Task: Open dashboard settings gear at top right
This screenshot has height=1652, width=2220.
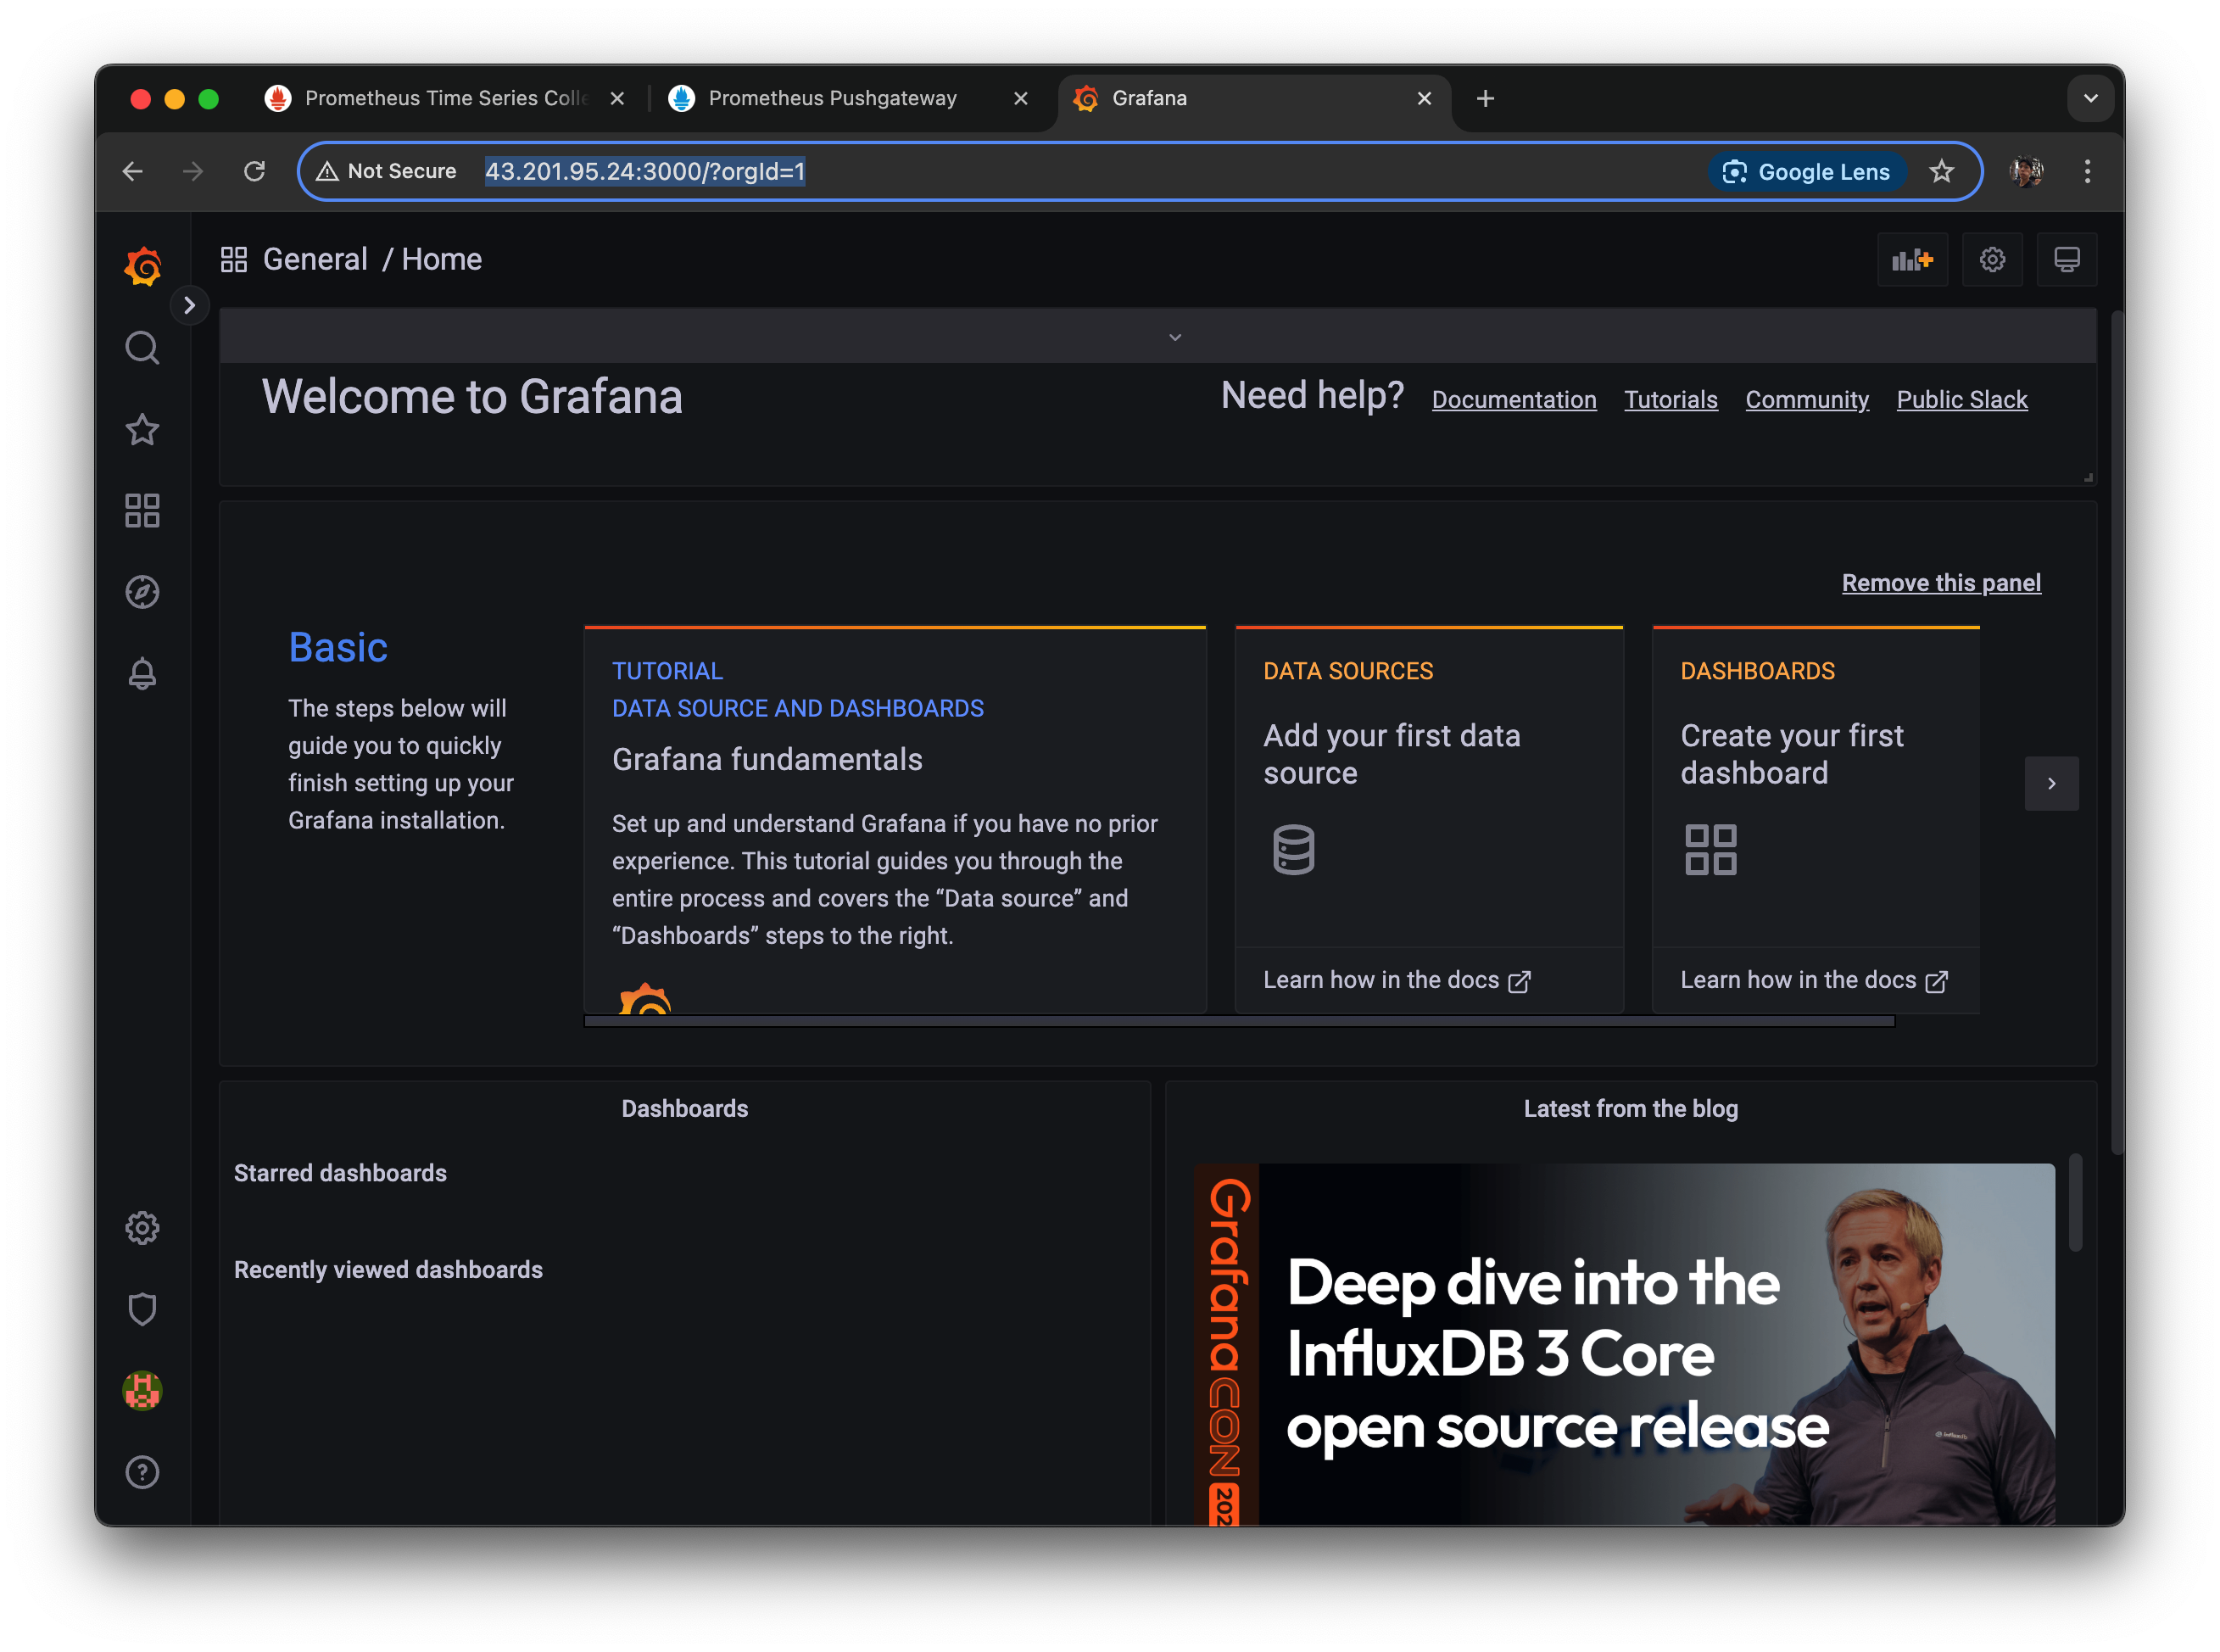Action: coord(1992,260)
